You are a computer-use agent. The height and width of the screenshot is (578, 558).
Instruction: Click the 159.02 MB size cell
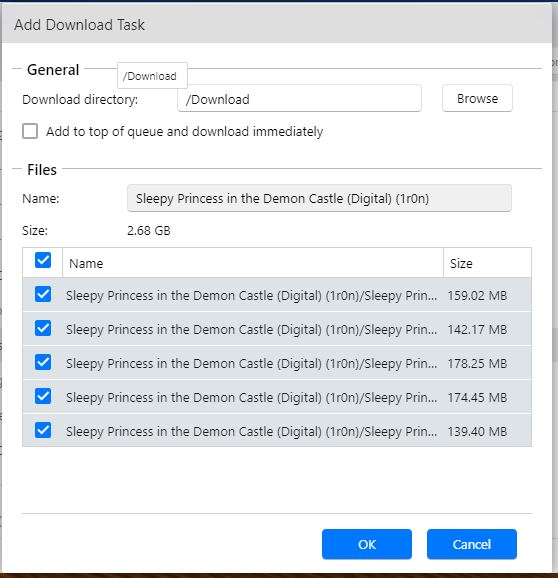click(x=477, y=295)
